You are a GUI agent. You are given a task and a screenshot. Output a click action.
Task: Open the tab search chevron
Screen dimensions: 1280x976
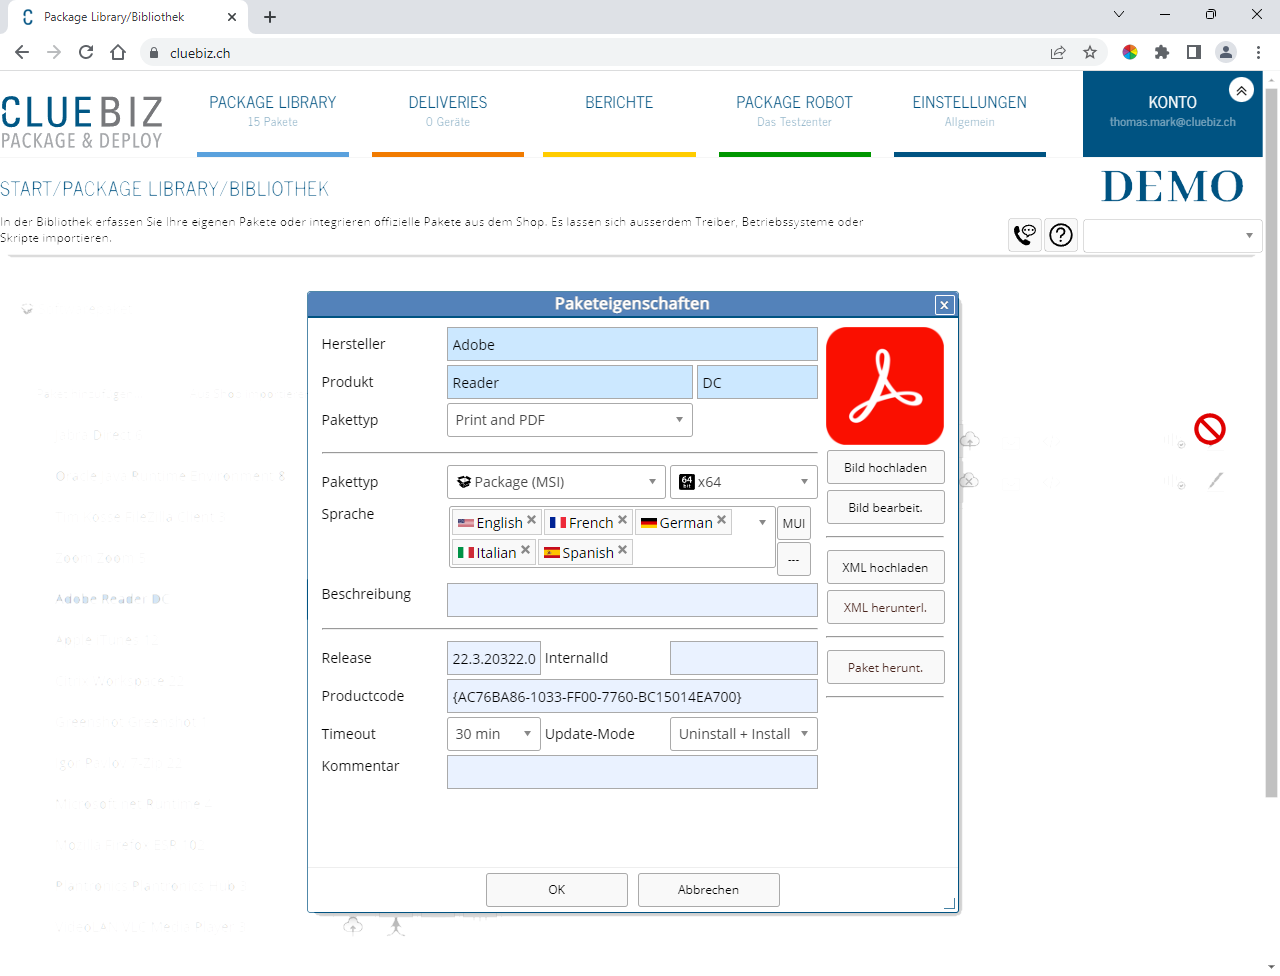pos(1119,14)
